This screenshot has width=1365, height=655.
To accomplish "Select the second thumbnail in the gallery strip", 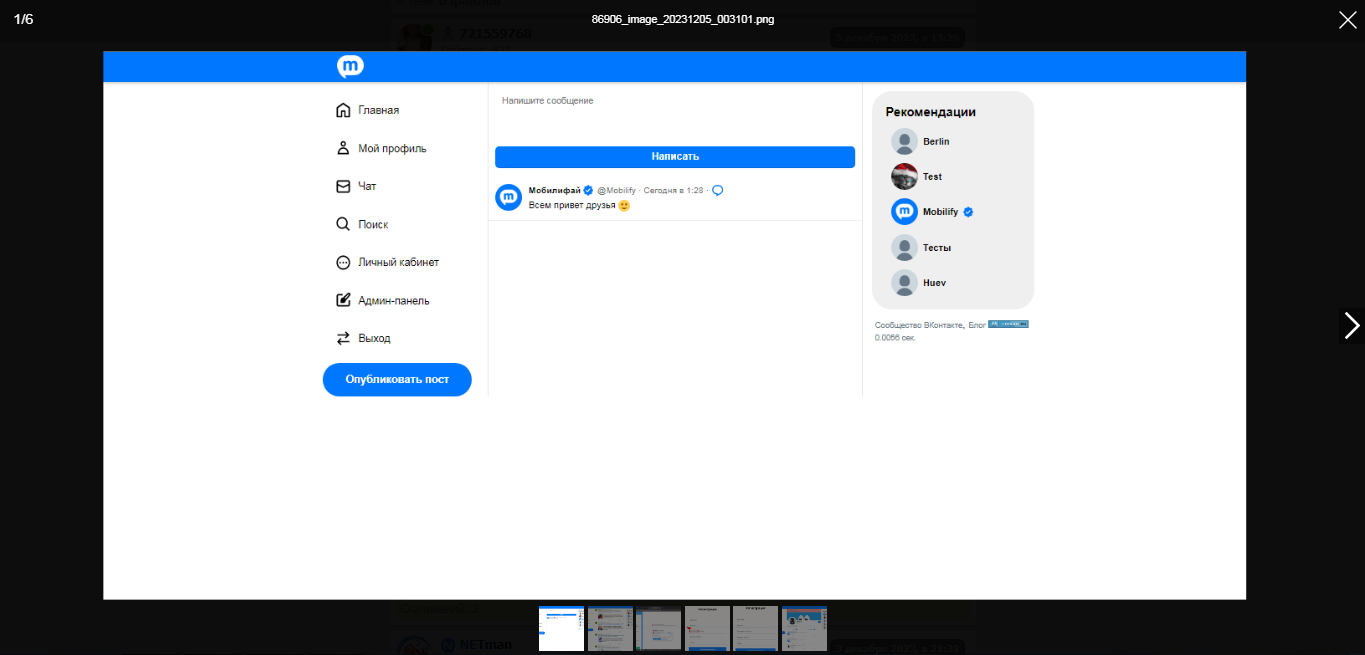I will pos(610,628).
